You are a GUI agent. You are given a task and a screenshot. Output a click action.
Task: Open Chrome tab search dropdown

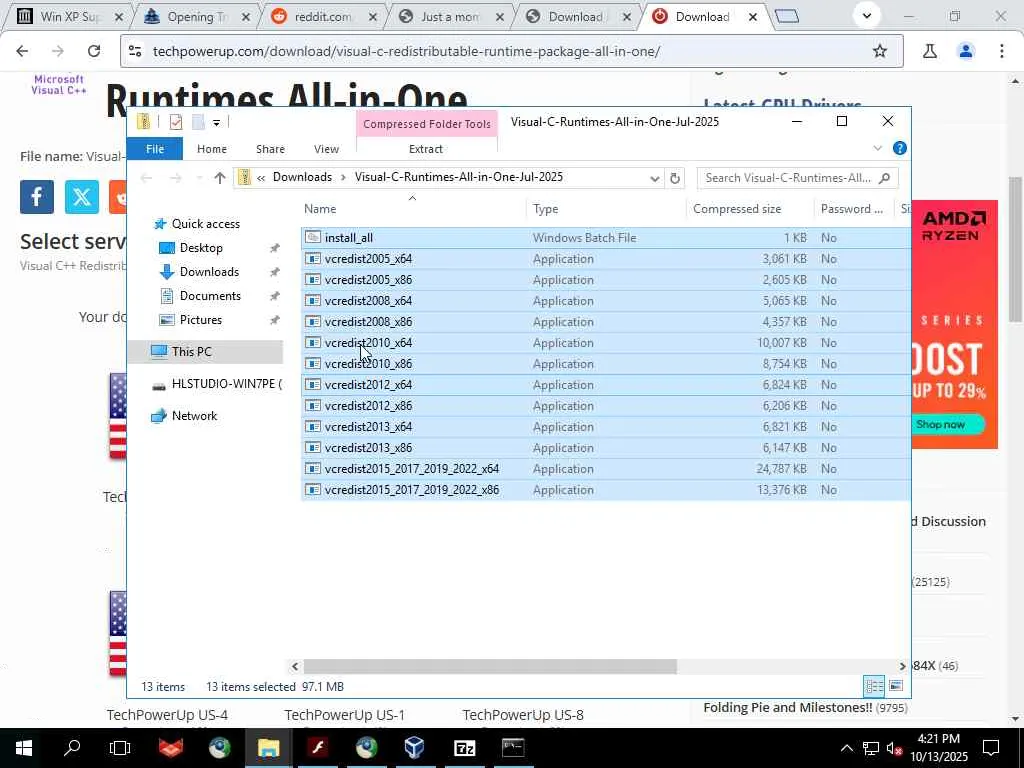(867, 16)
